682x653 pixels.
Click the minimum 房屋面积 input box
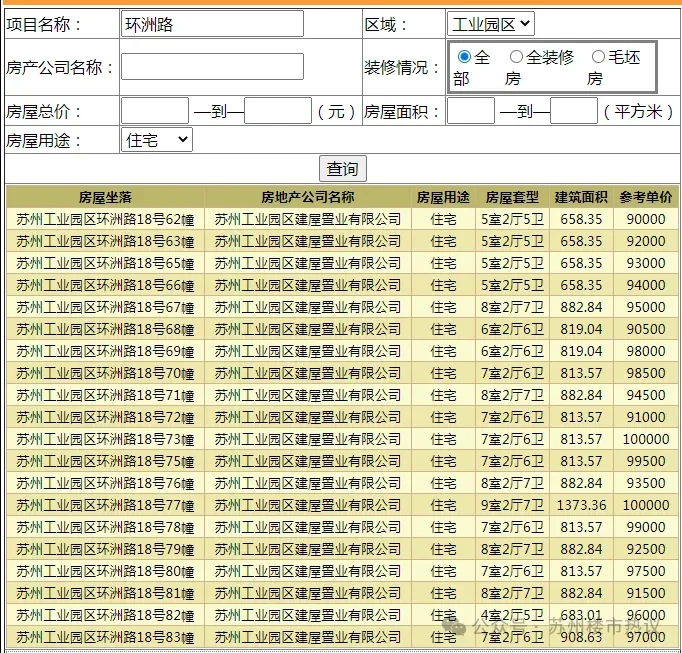[471, 111]
